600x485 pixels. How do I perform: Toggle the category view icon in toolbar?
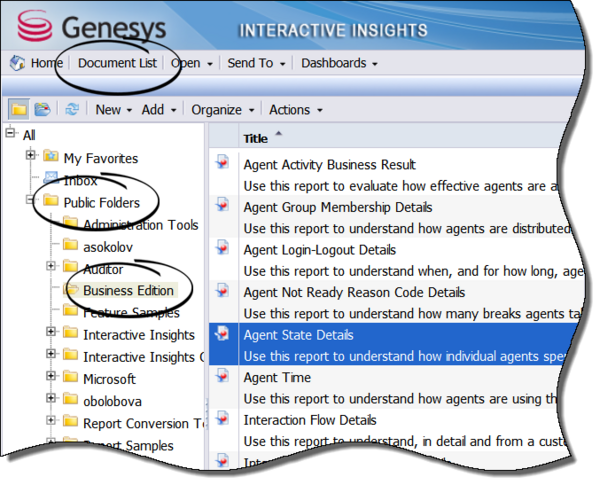[x=42, y=109]
